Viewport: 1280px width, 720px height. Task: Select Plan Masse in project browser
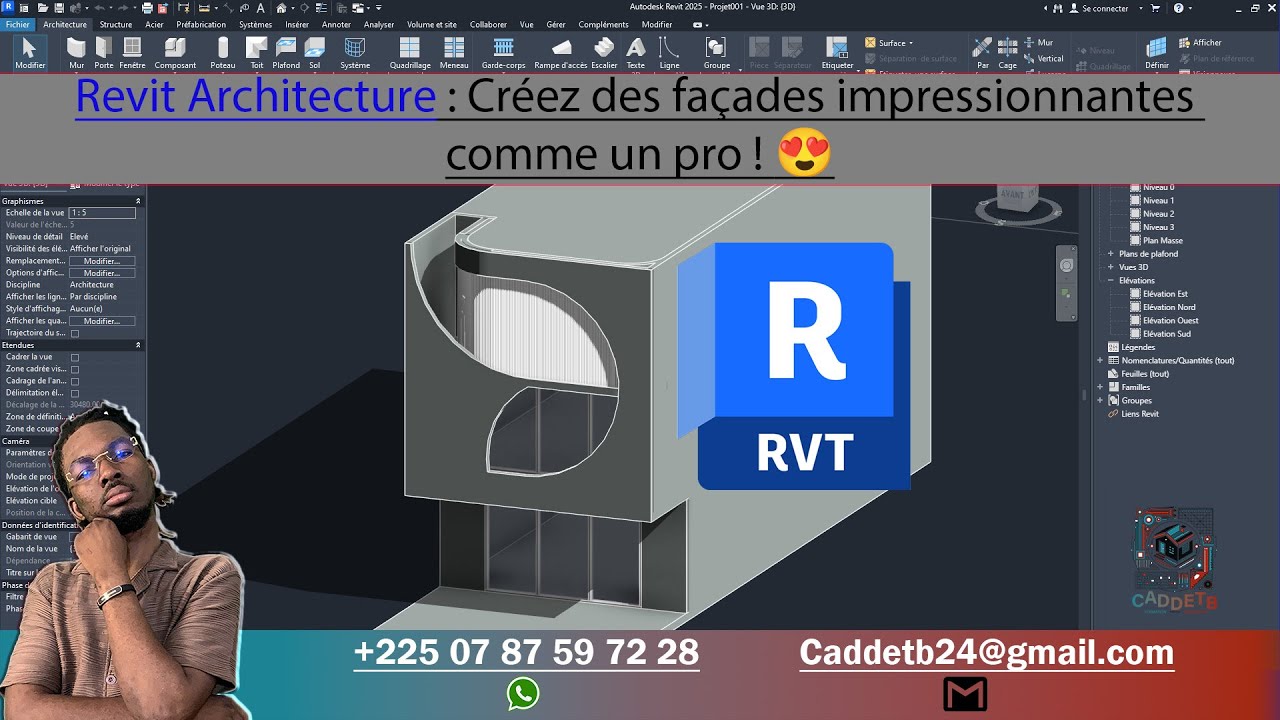(x=1156, y=241)
